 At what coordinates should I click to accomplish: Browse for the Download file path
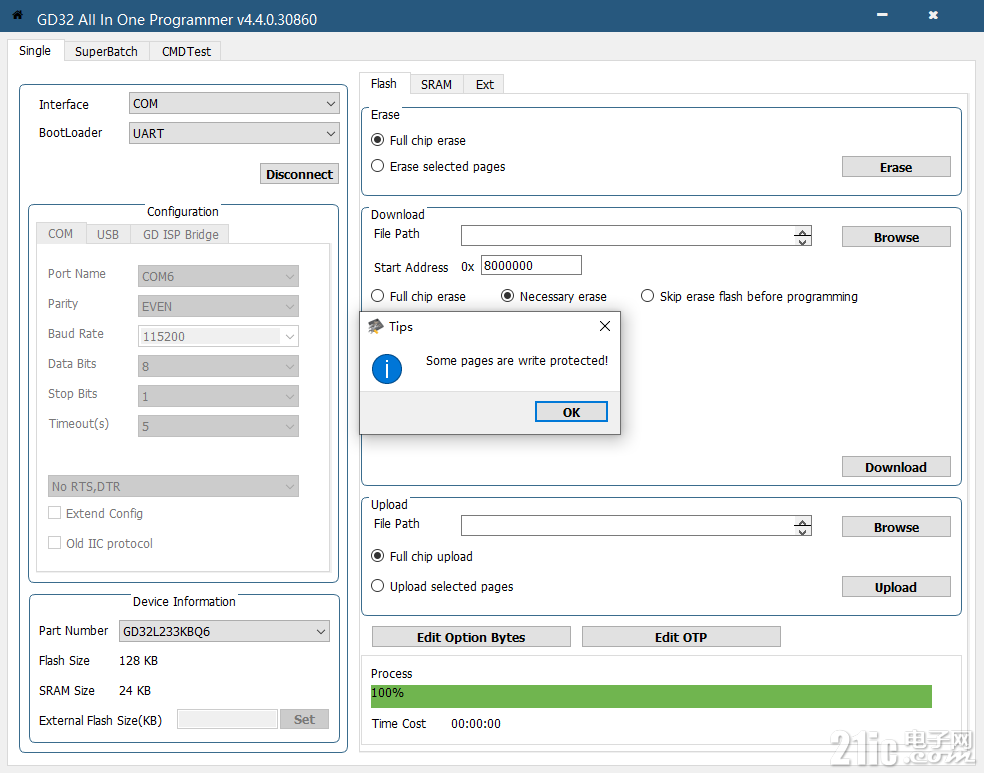pyautogui.click(x=896, y=237)
